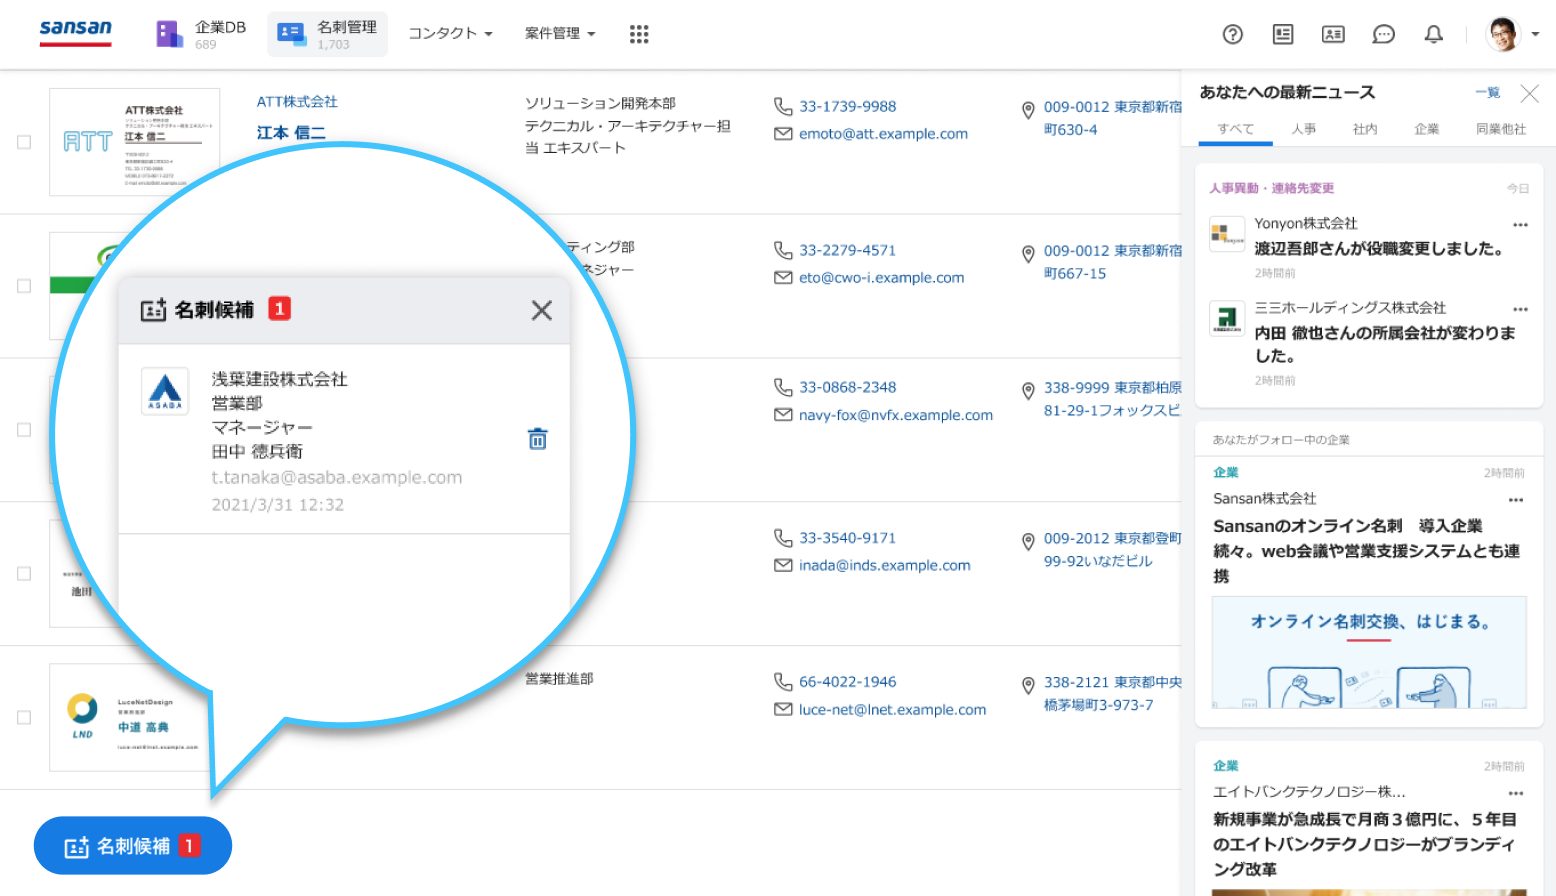Screen dimensions: 1556x896
Task: Click map pin beside いなだビル address
Action: coord(1028,542)
